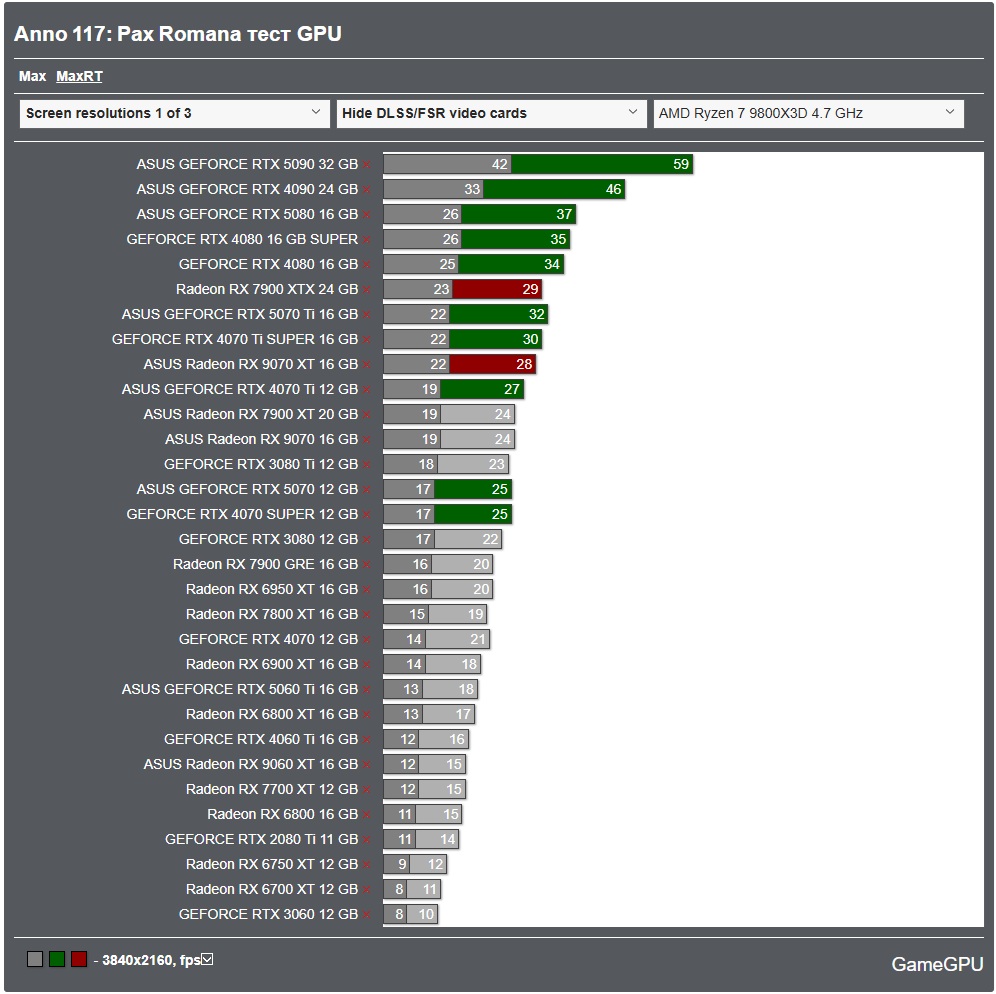Open the Hide DLSS/FSR video cards dropdown
The image size is (996, 994).
pos(490,113)
